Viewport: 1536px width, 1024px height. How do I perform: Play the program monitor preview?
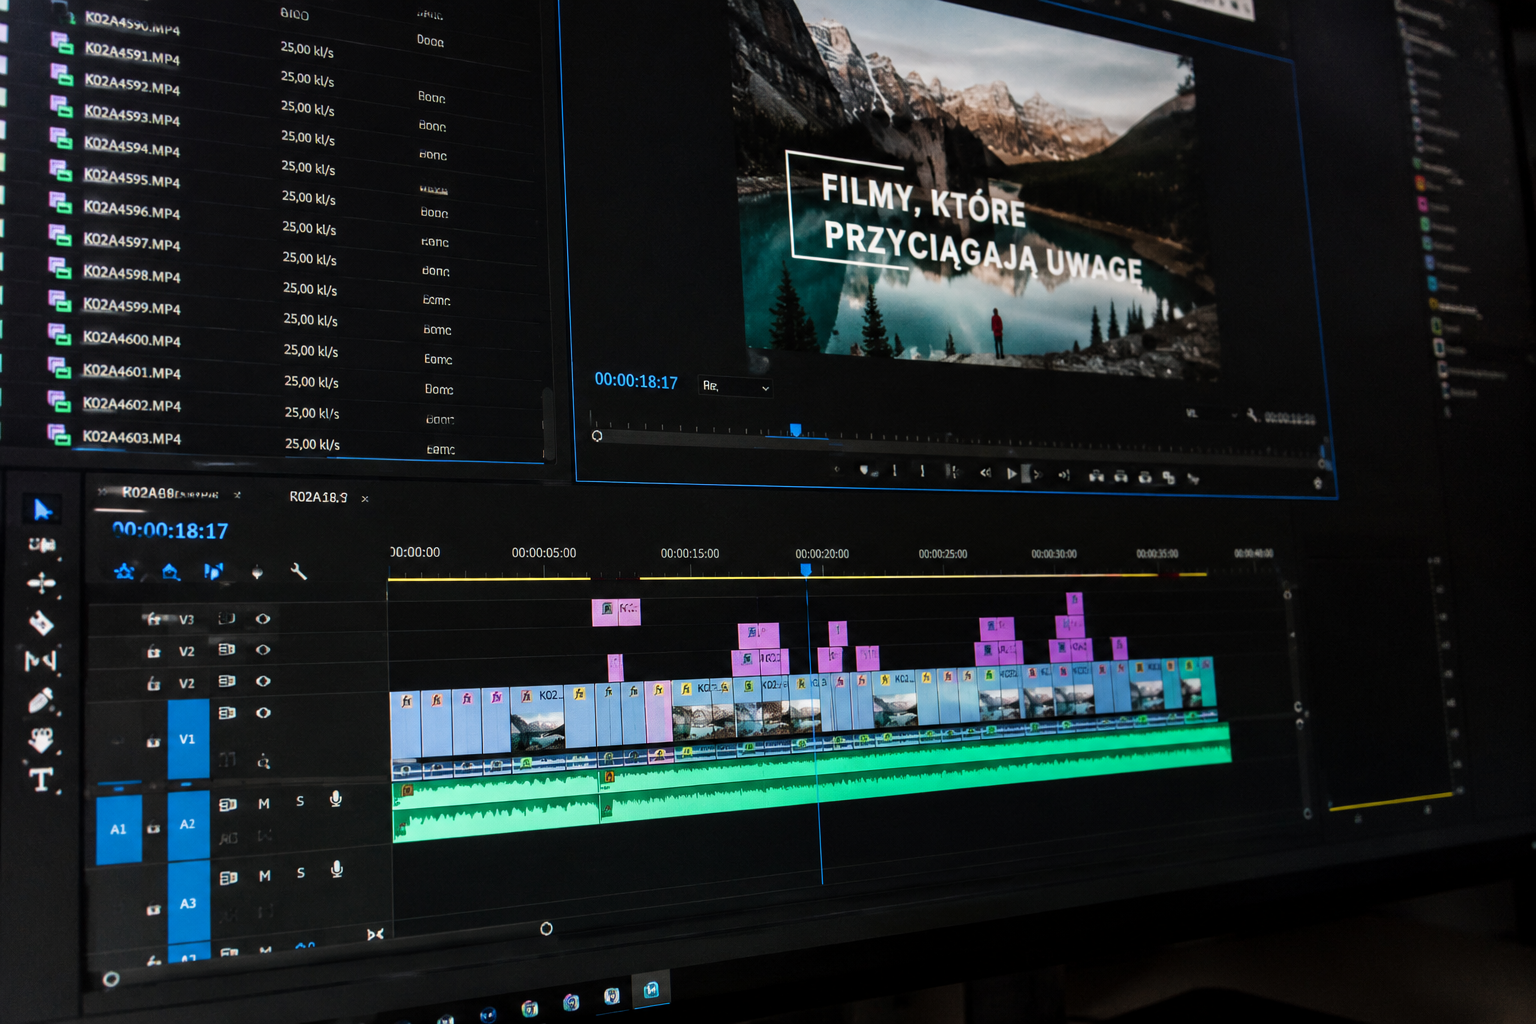[x=1011, y=473]
